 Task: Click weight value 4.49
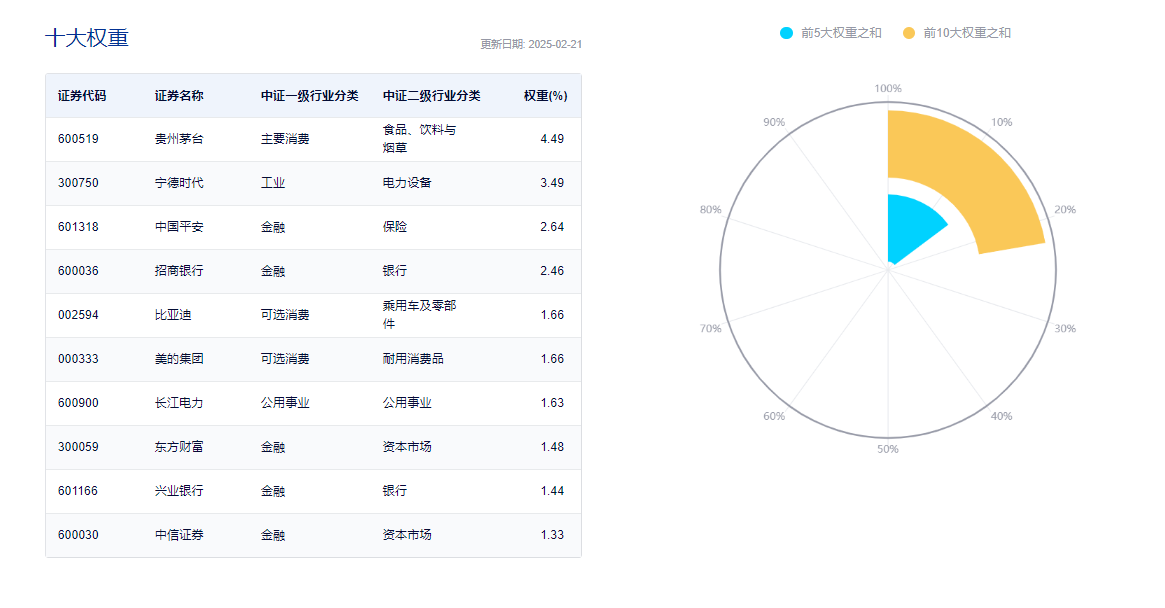(x=552, y=139)
